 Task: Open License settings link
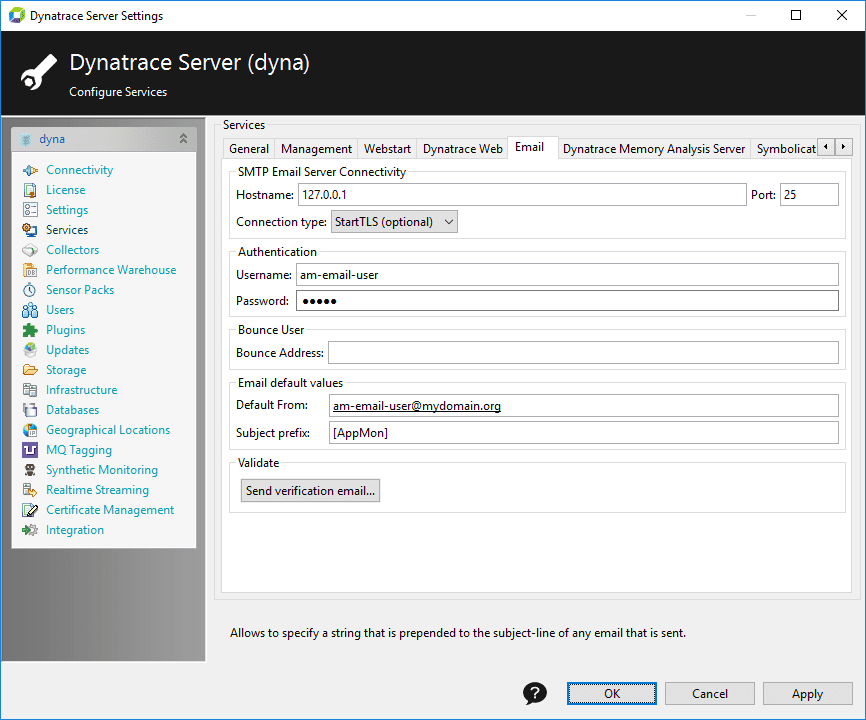click(66, 190)
